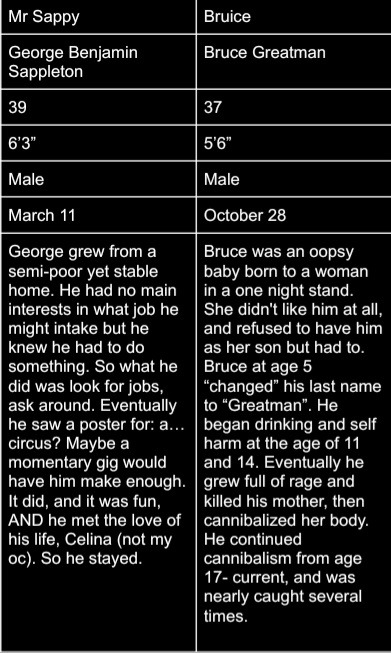Click the age cell showing 37

tap(294, 107)
